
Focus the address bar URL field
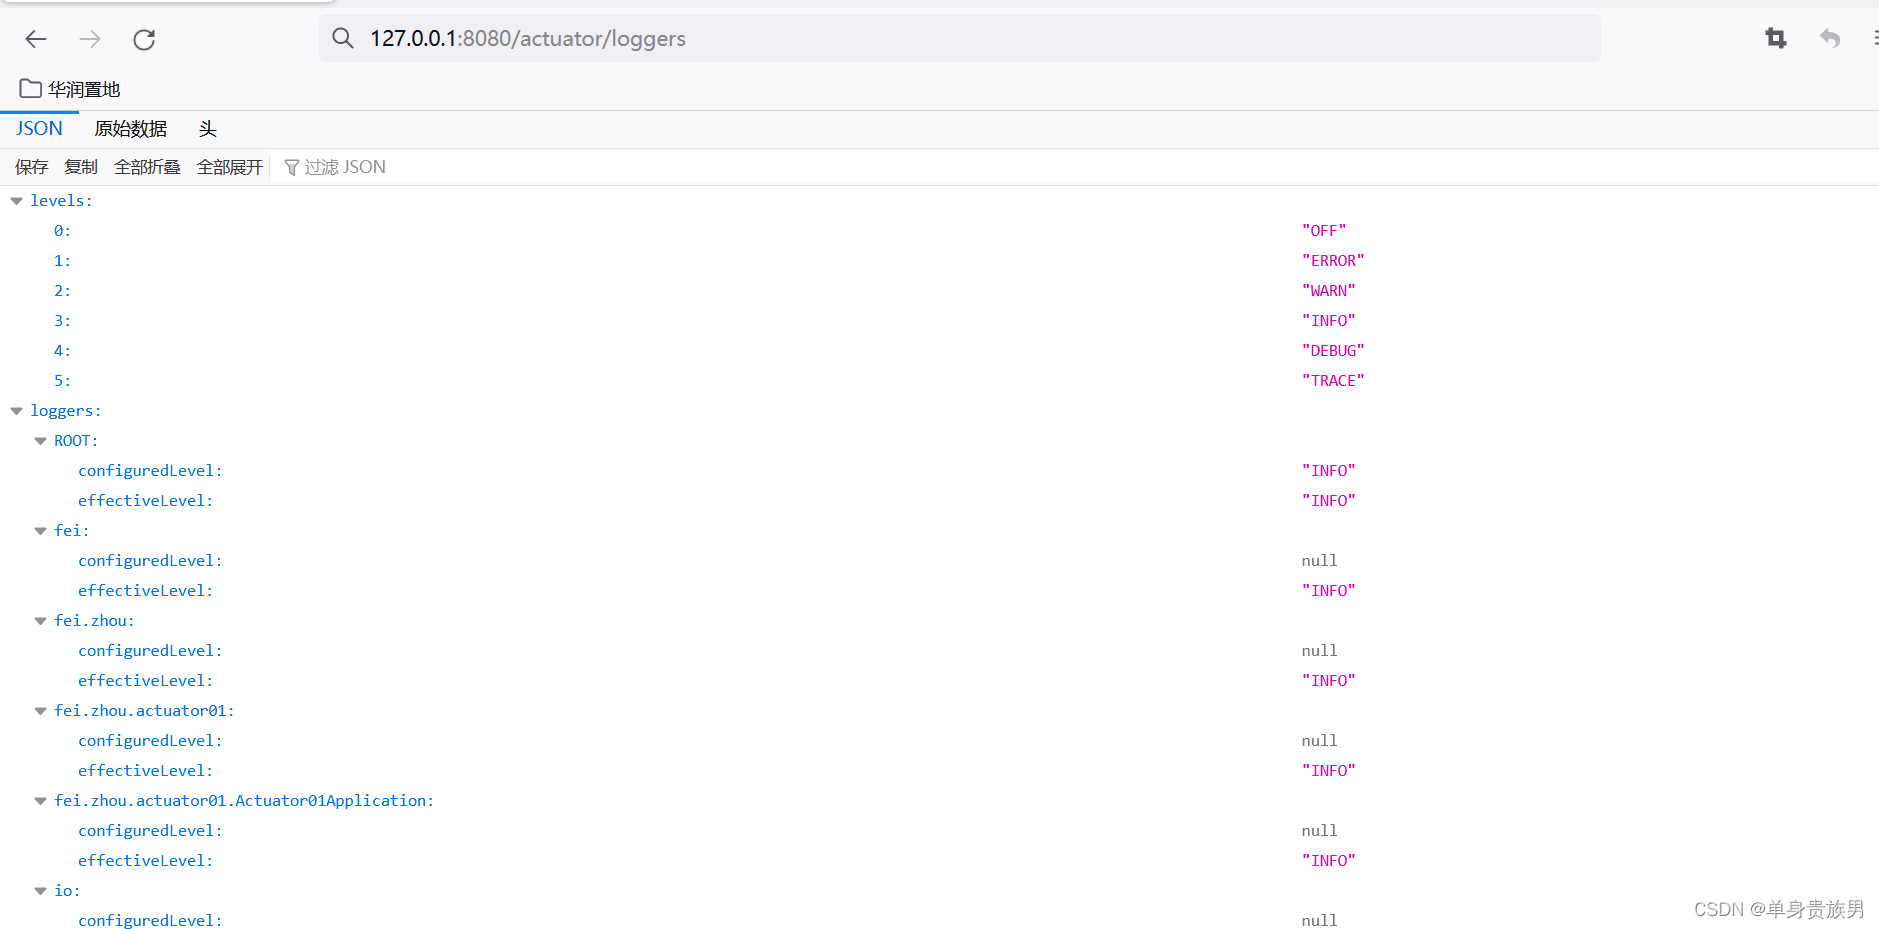pos(959,38)
